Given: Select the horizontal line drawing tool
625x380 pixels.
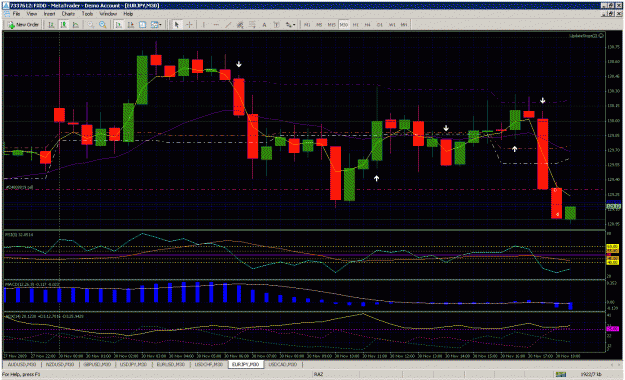Looking at the screenshot, I should coord(216,25).
